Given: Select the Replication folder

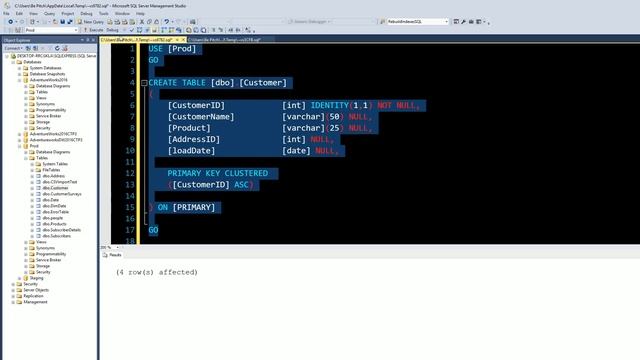Looking at the screenshot, I should tap(33, 296).
